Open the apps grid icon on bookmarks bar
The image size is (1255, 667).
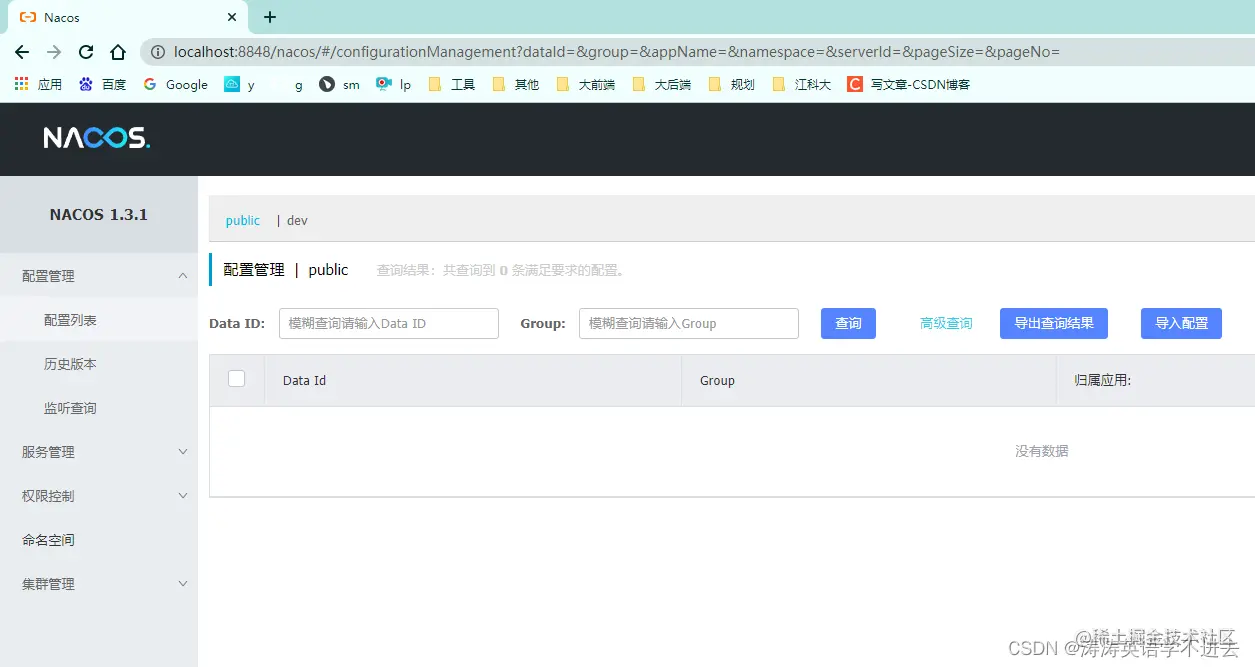[20, 84]
